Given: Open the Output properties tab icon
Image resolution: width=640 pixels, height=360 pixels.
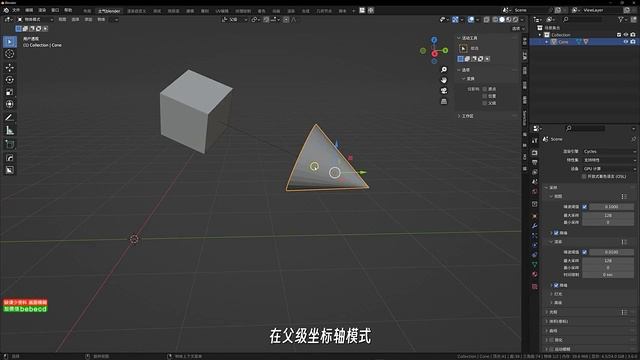Looking at the screenshot, I should [x=535, y=162].
